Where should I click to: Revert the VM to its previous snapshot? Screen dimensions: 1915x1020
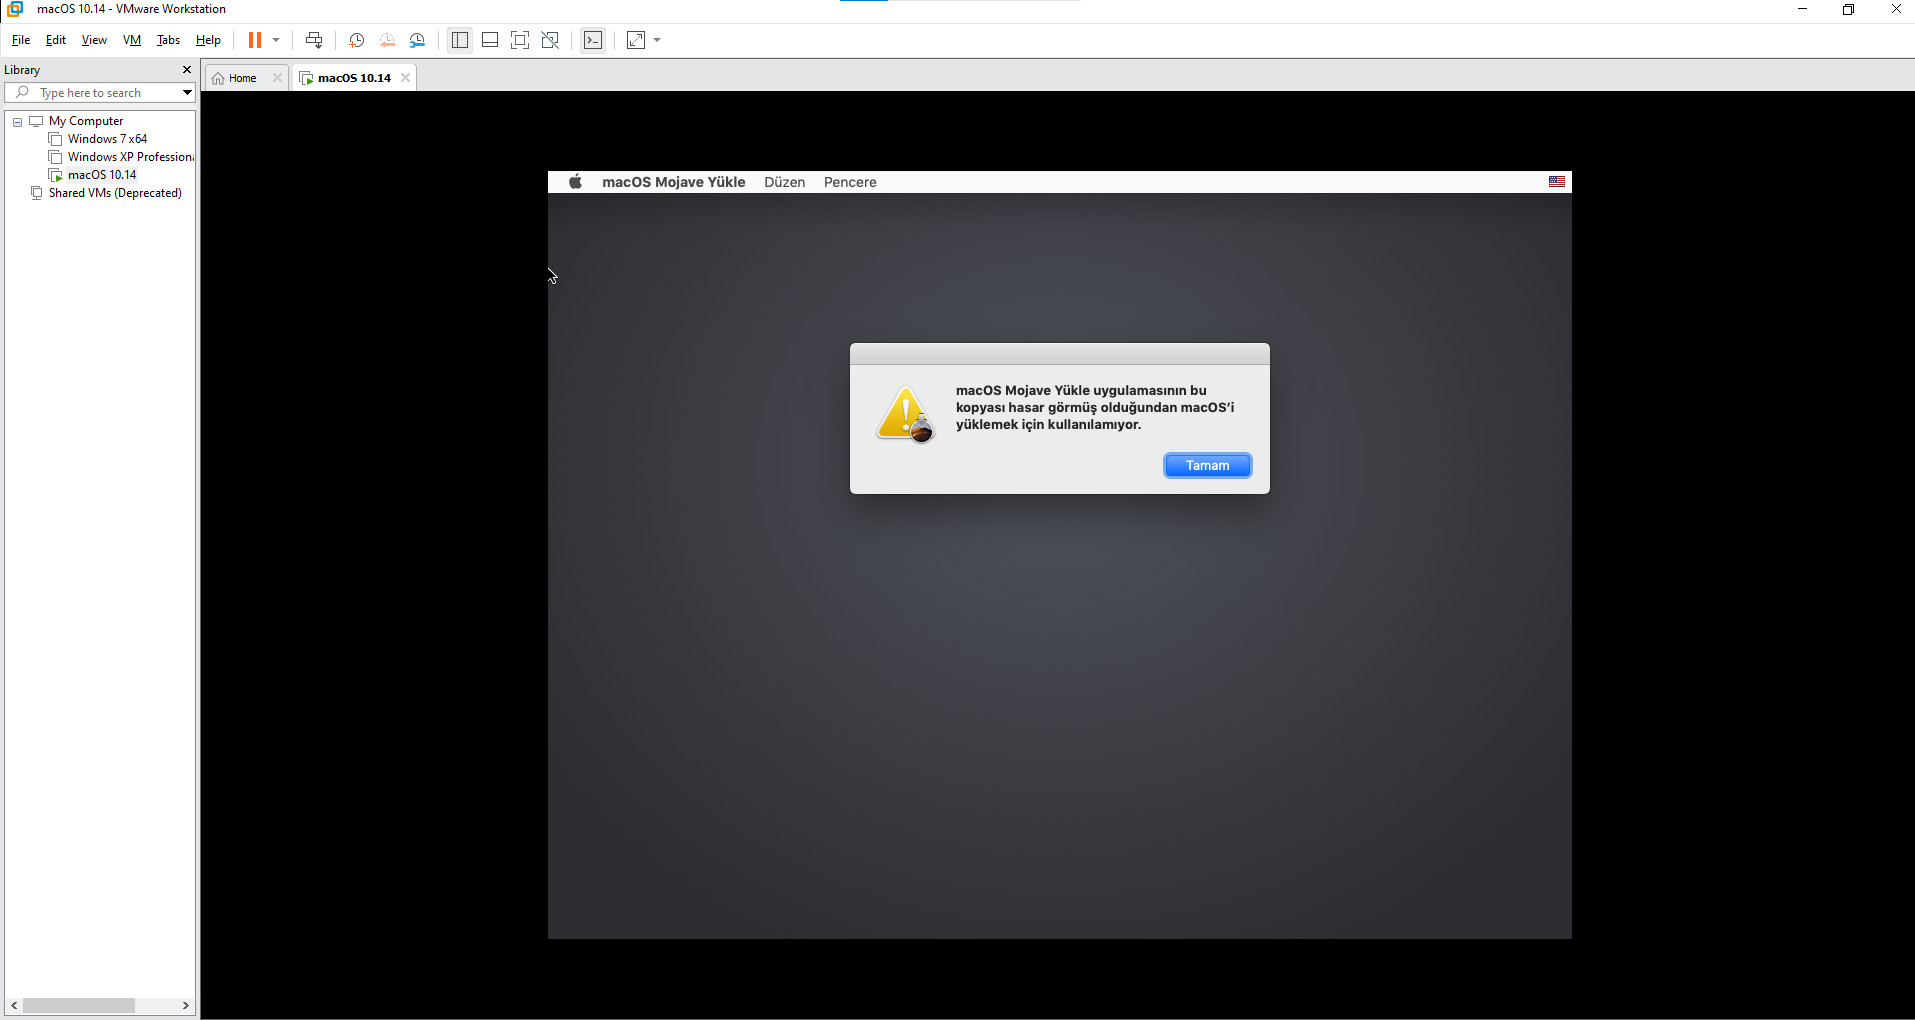(x=387, y=40)
